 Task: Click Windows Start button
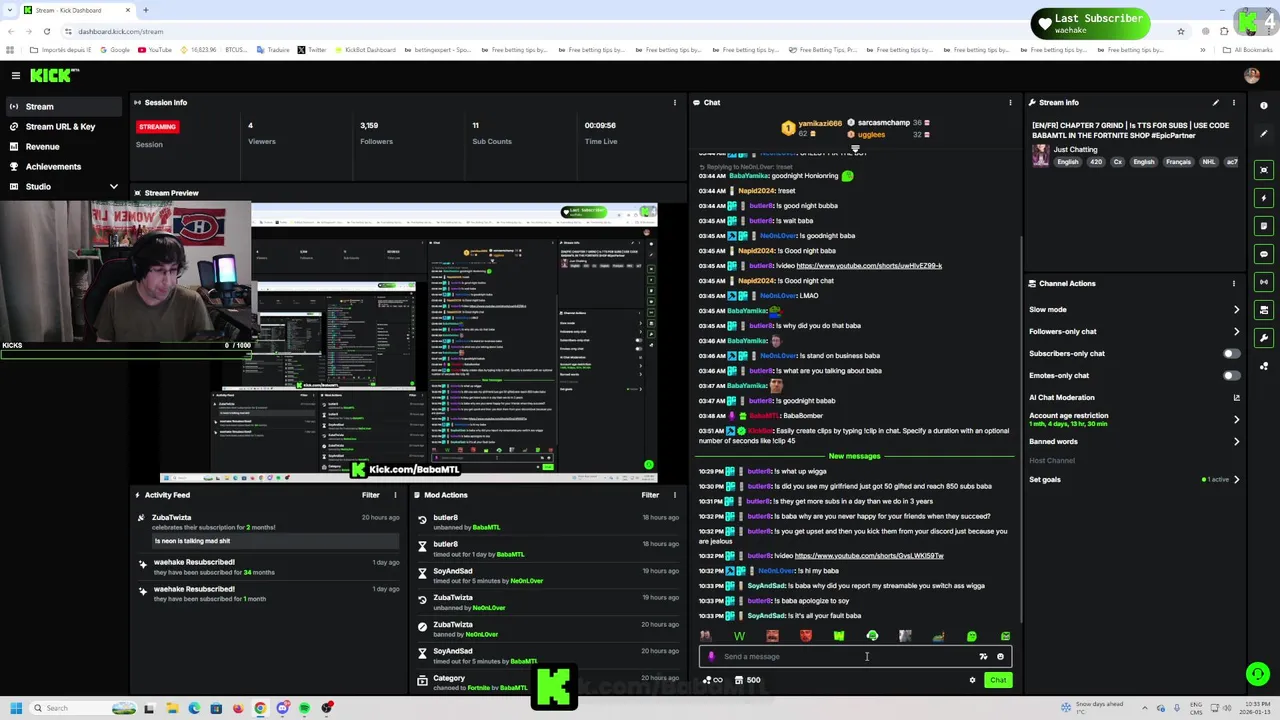[16, 708]
